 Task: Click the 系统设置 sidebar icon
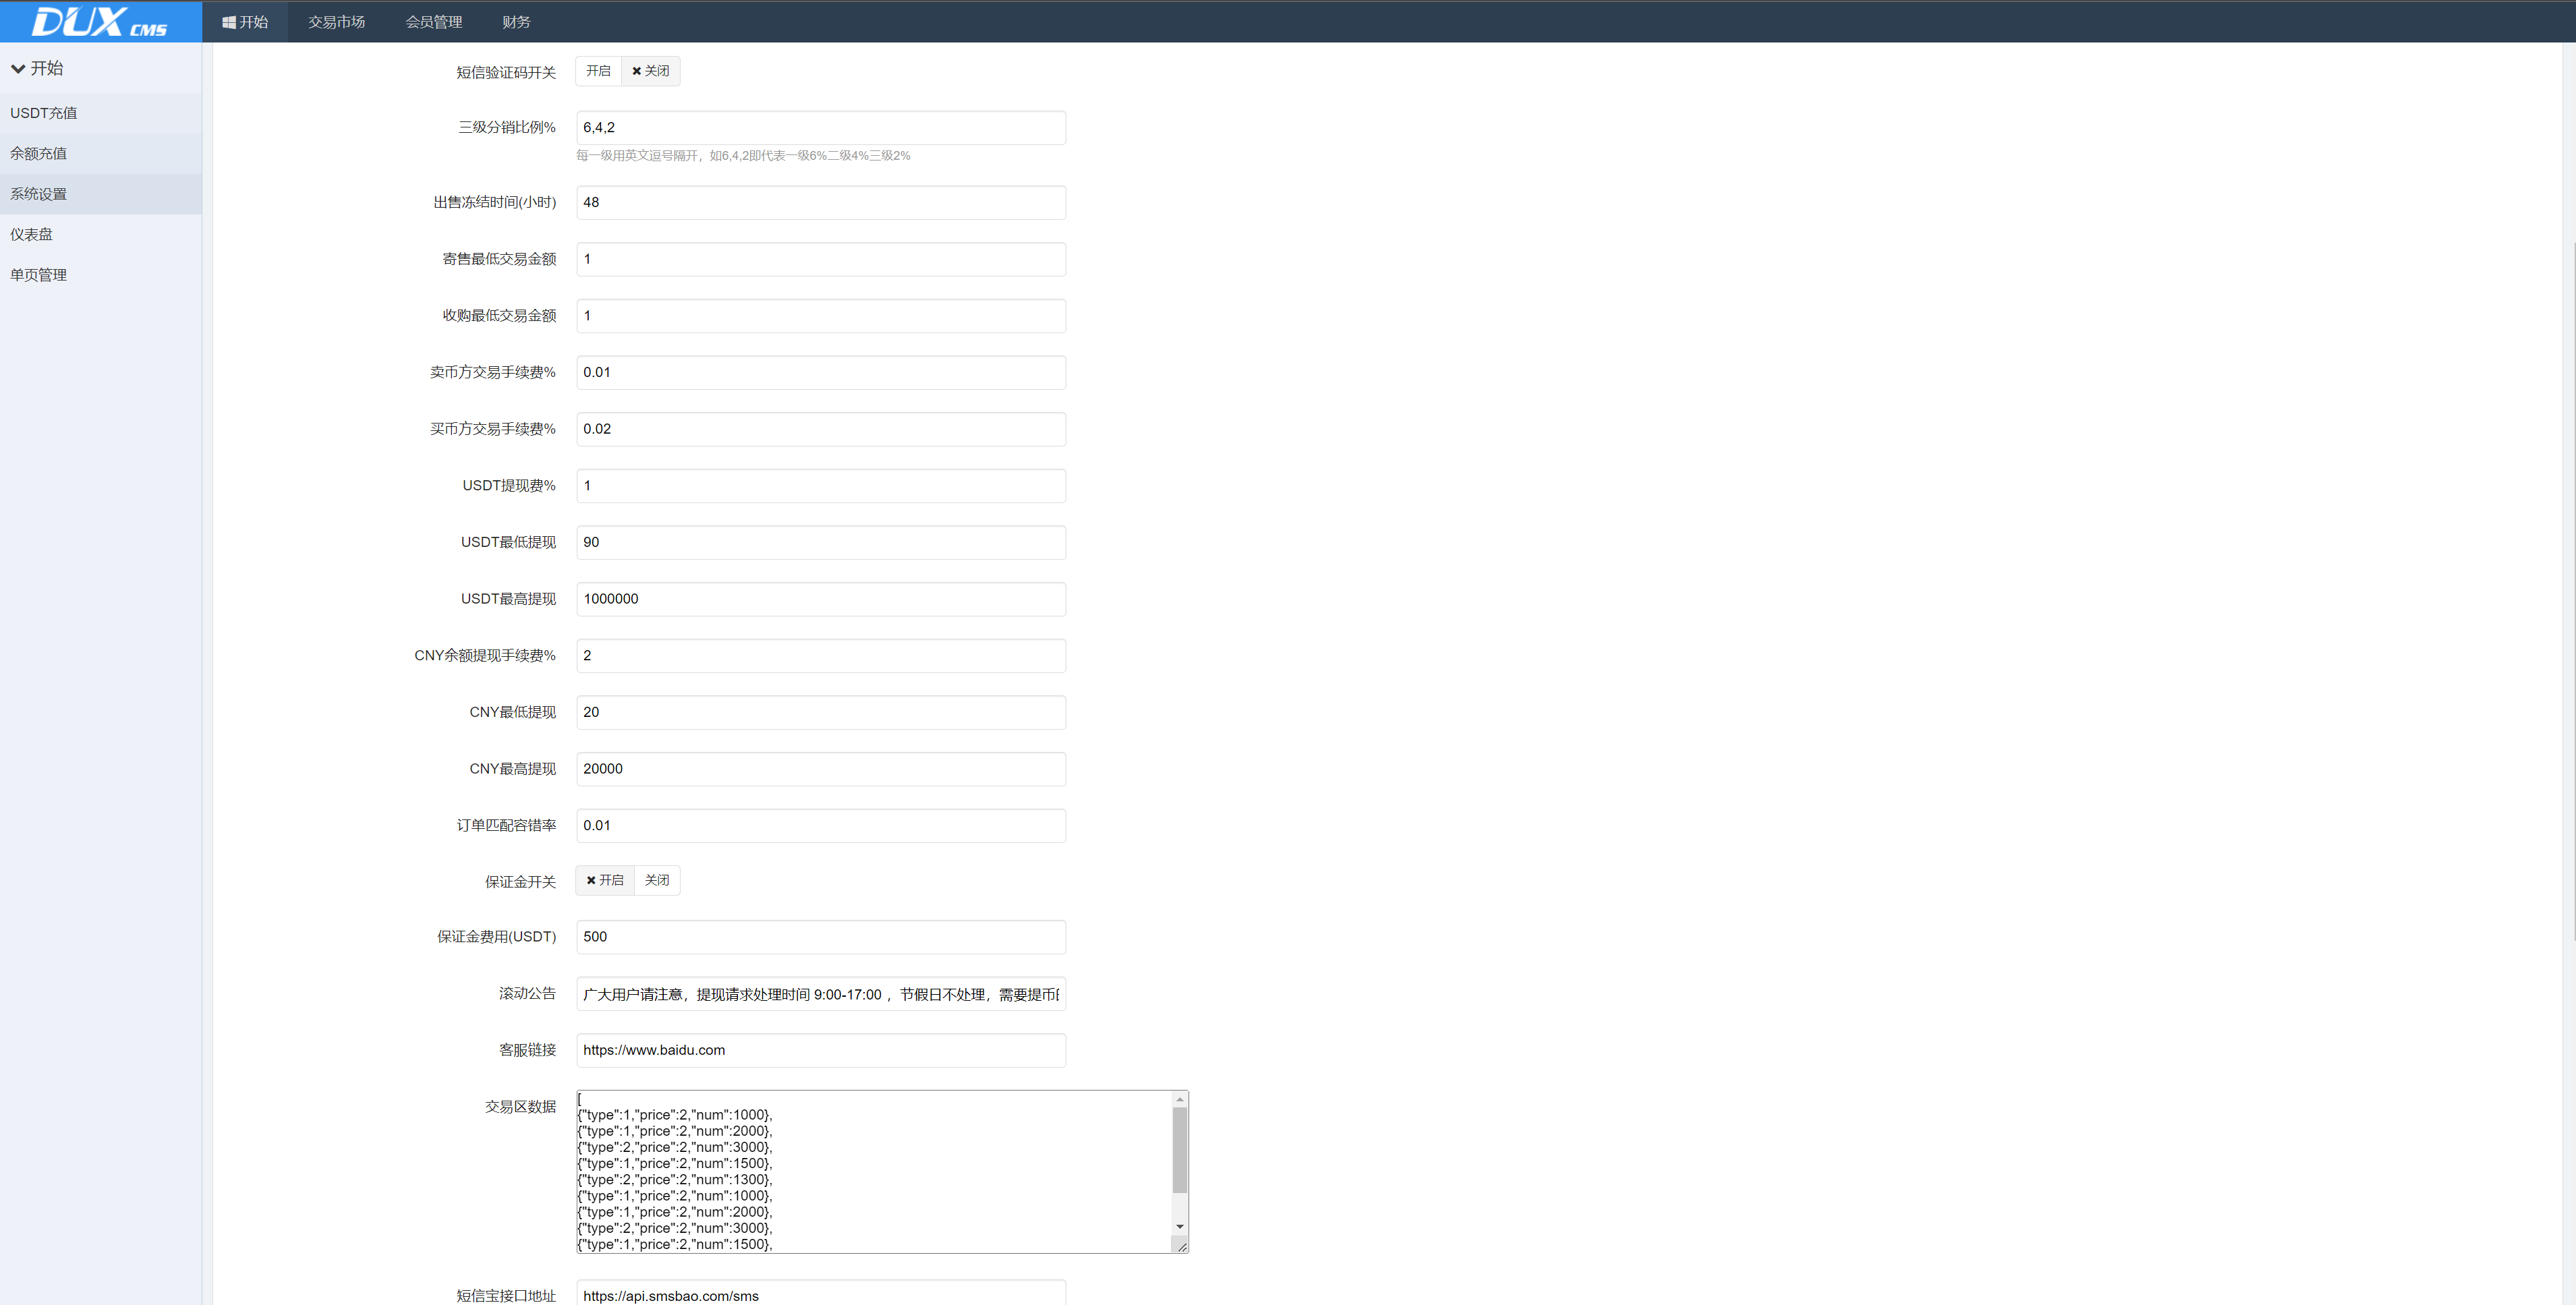pyautogui.click(x=43, y=193)
